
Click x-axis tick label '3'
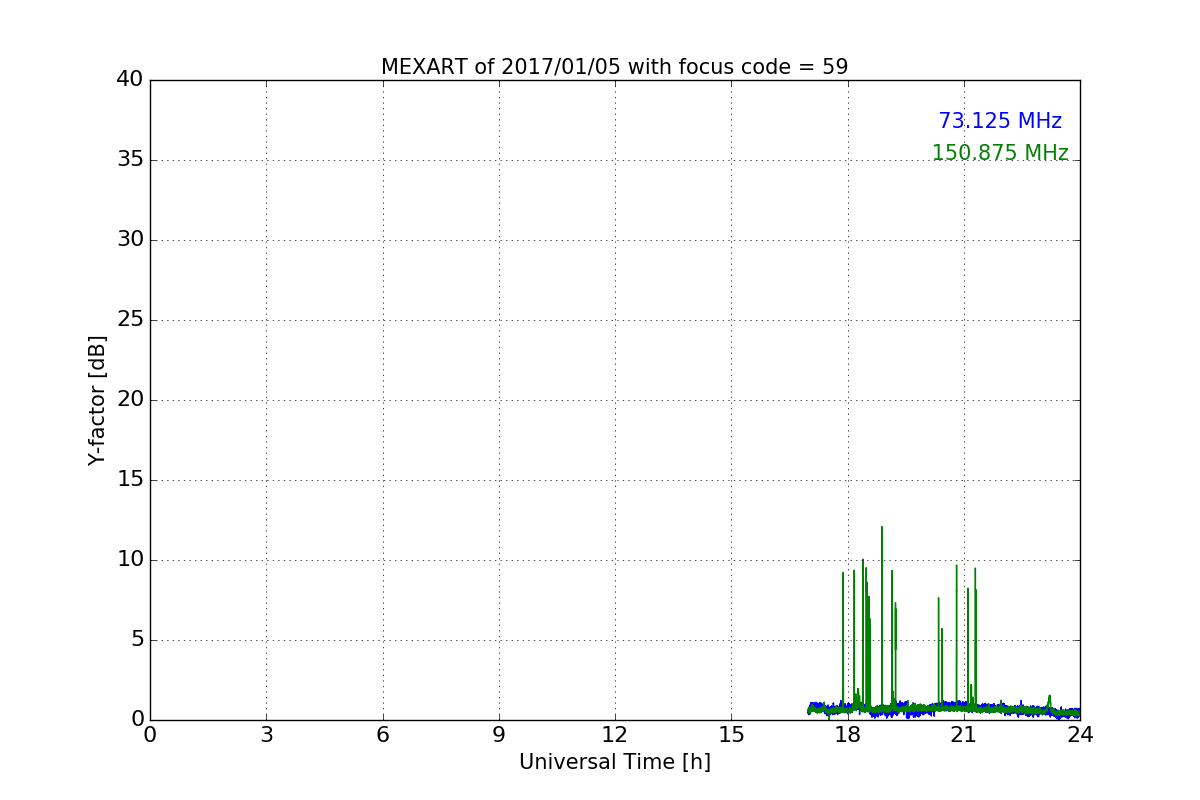[x=266, y=735]
